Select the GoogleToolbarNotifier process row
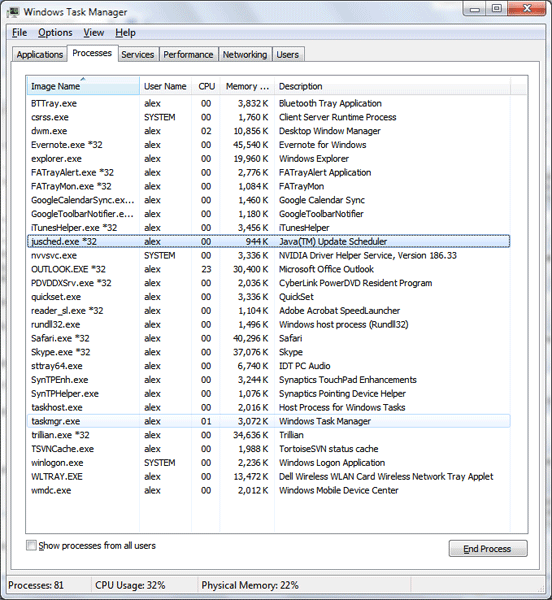 pyautogui.click(x=269, y=214)
